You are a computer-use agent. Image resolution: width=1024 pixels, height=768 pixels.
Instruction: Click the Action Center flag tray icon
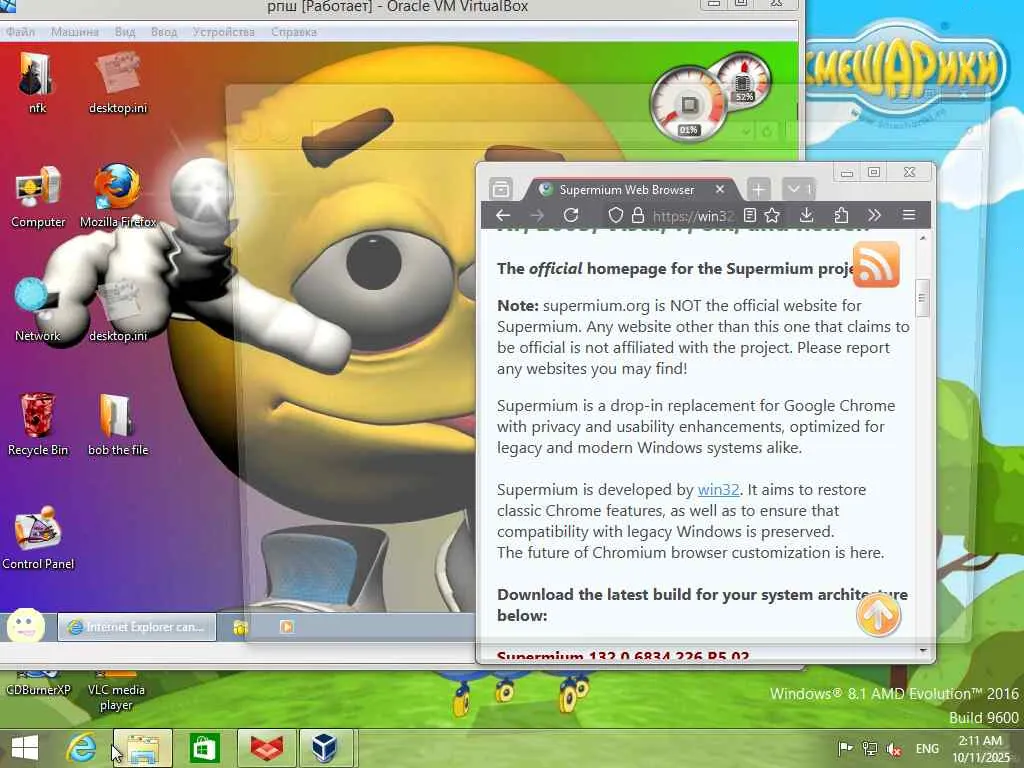(845, 748)
